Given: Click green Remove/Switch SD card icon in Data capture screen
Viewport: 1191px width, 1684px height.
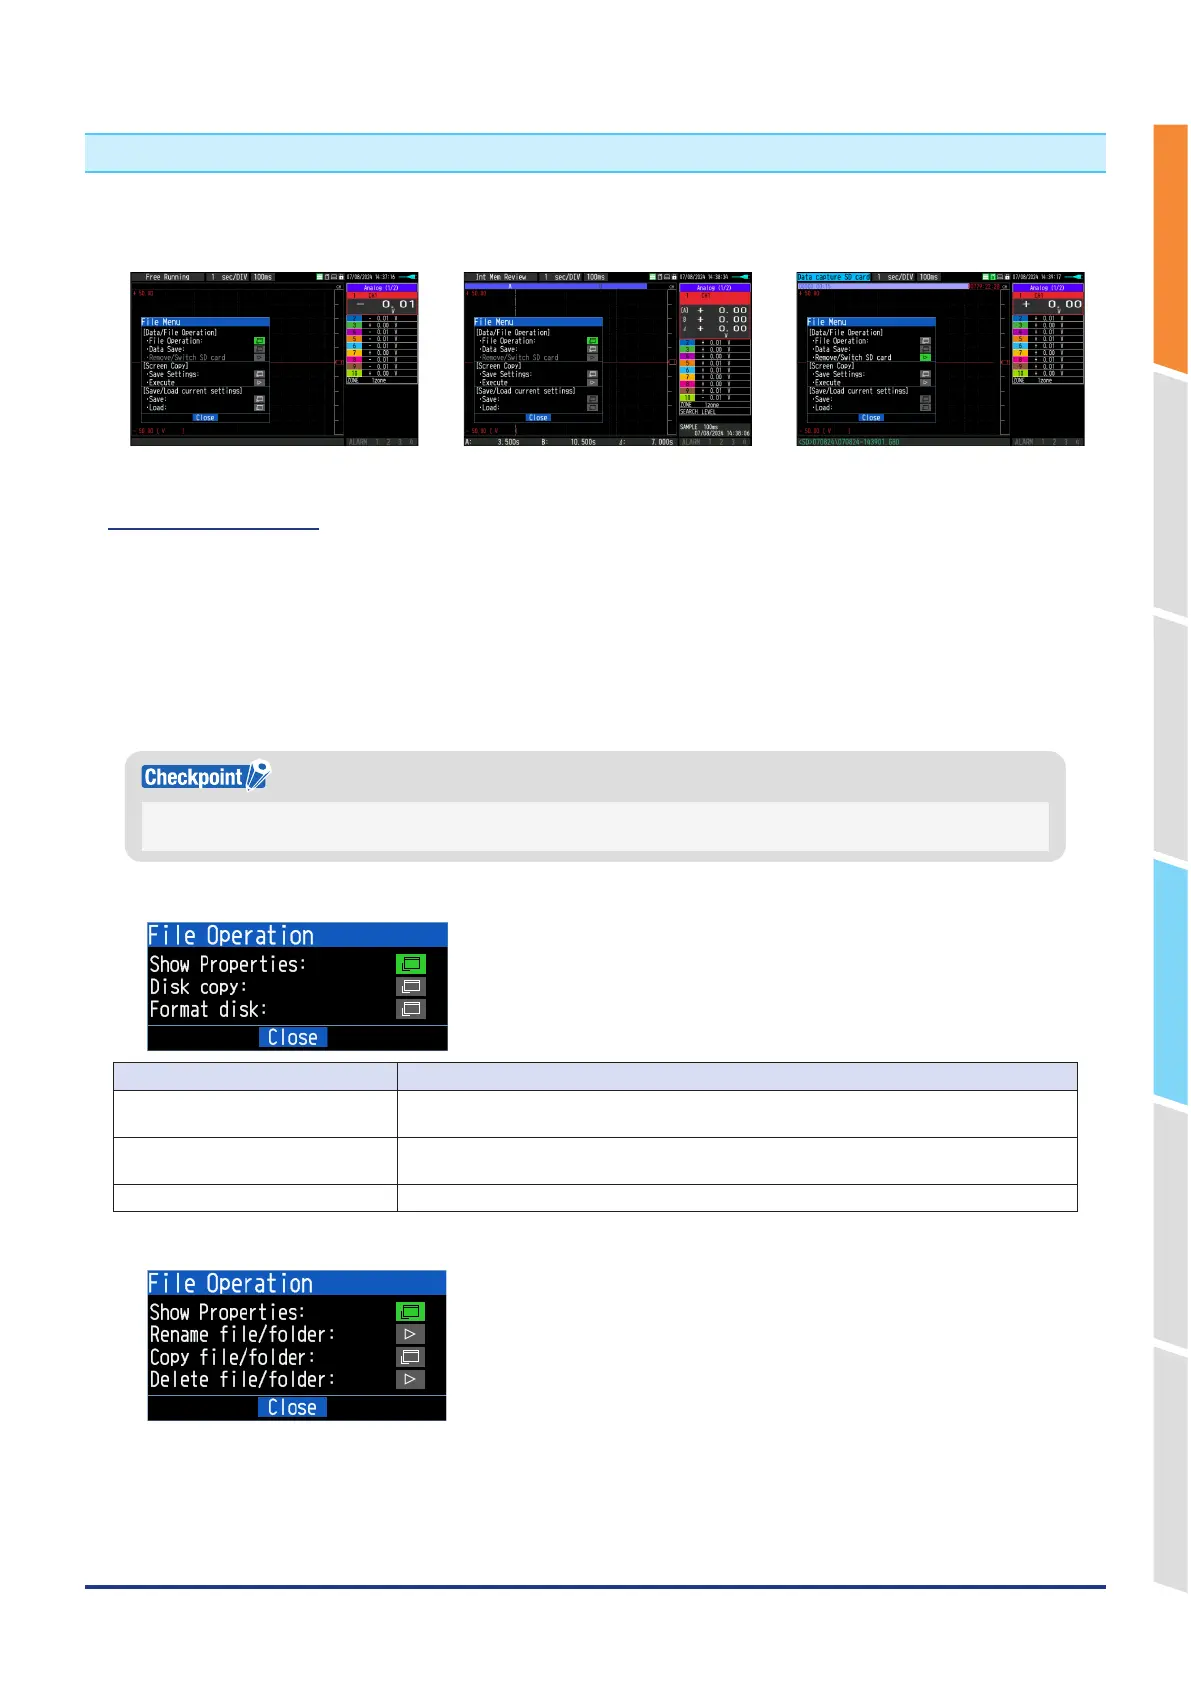Looking at the screenshot, I should point(925,357).
